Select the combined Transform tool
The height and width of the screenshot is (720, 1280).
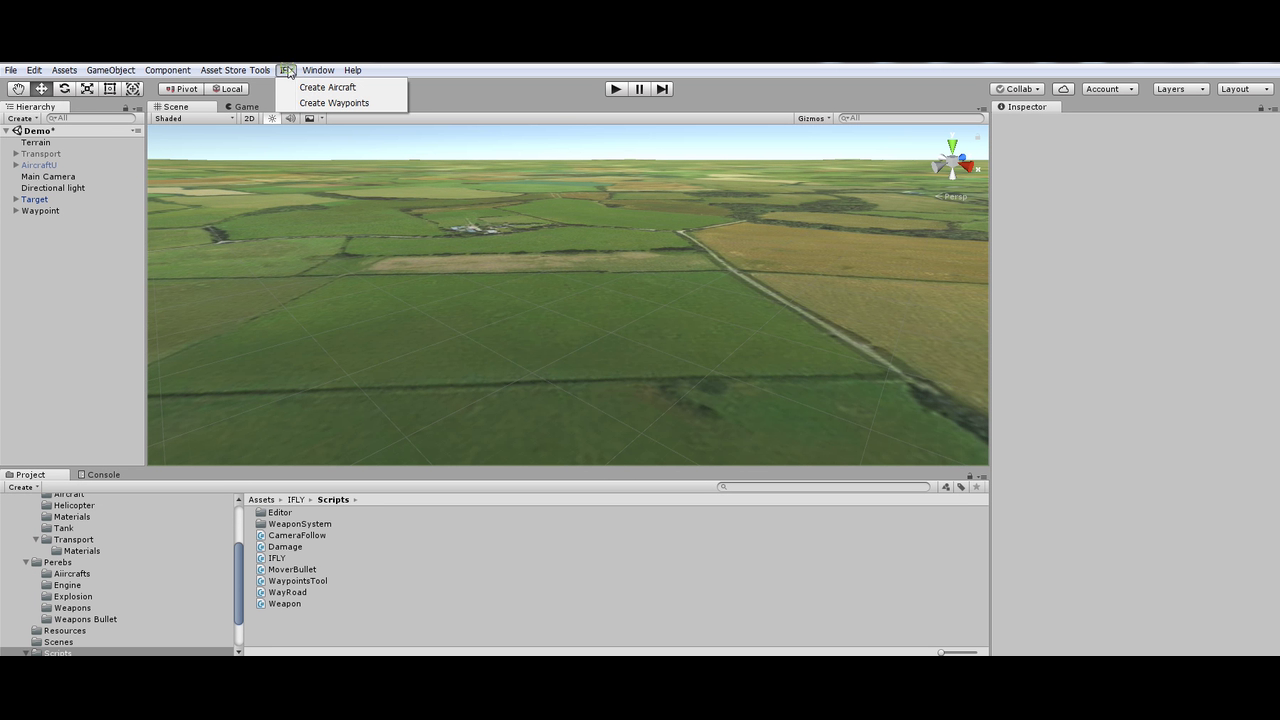[133, 89]
